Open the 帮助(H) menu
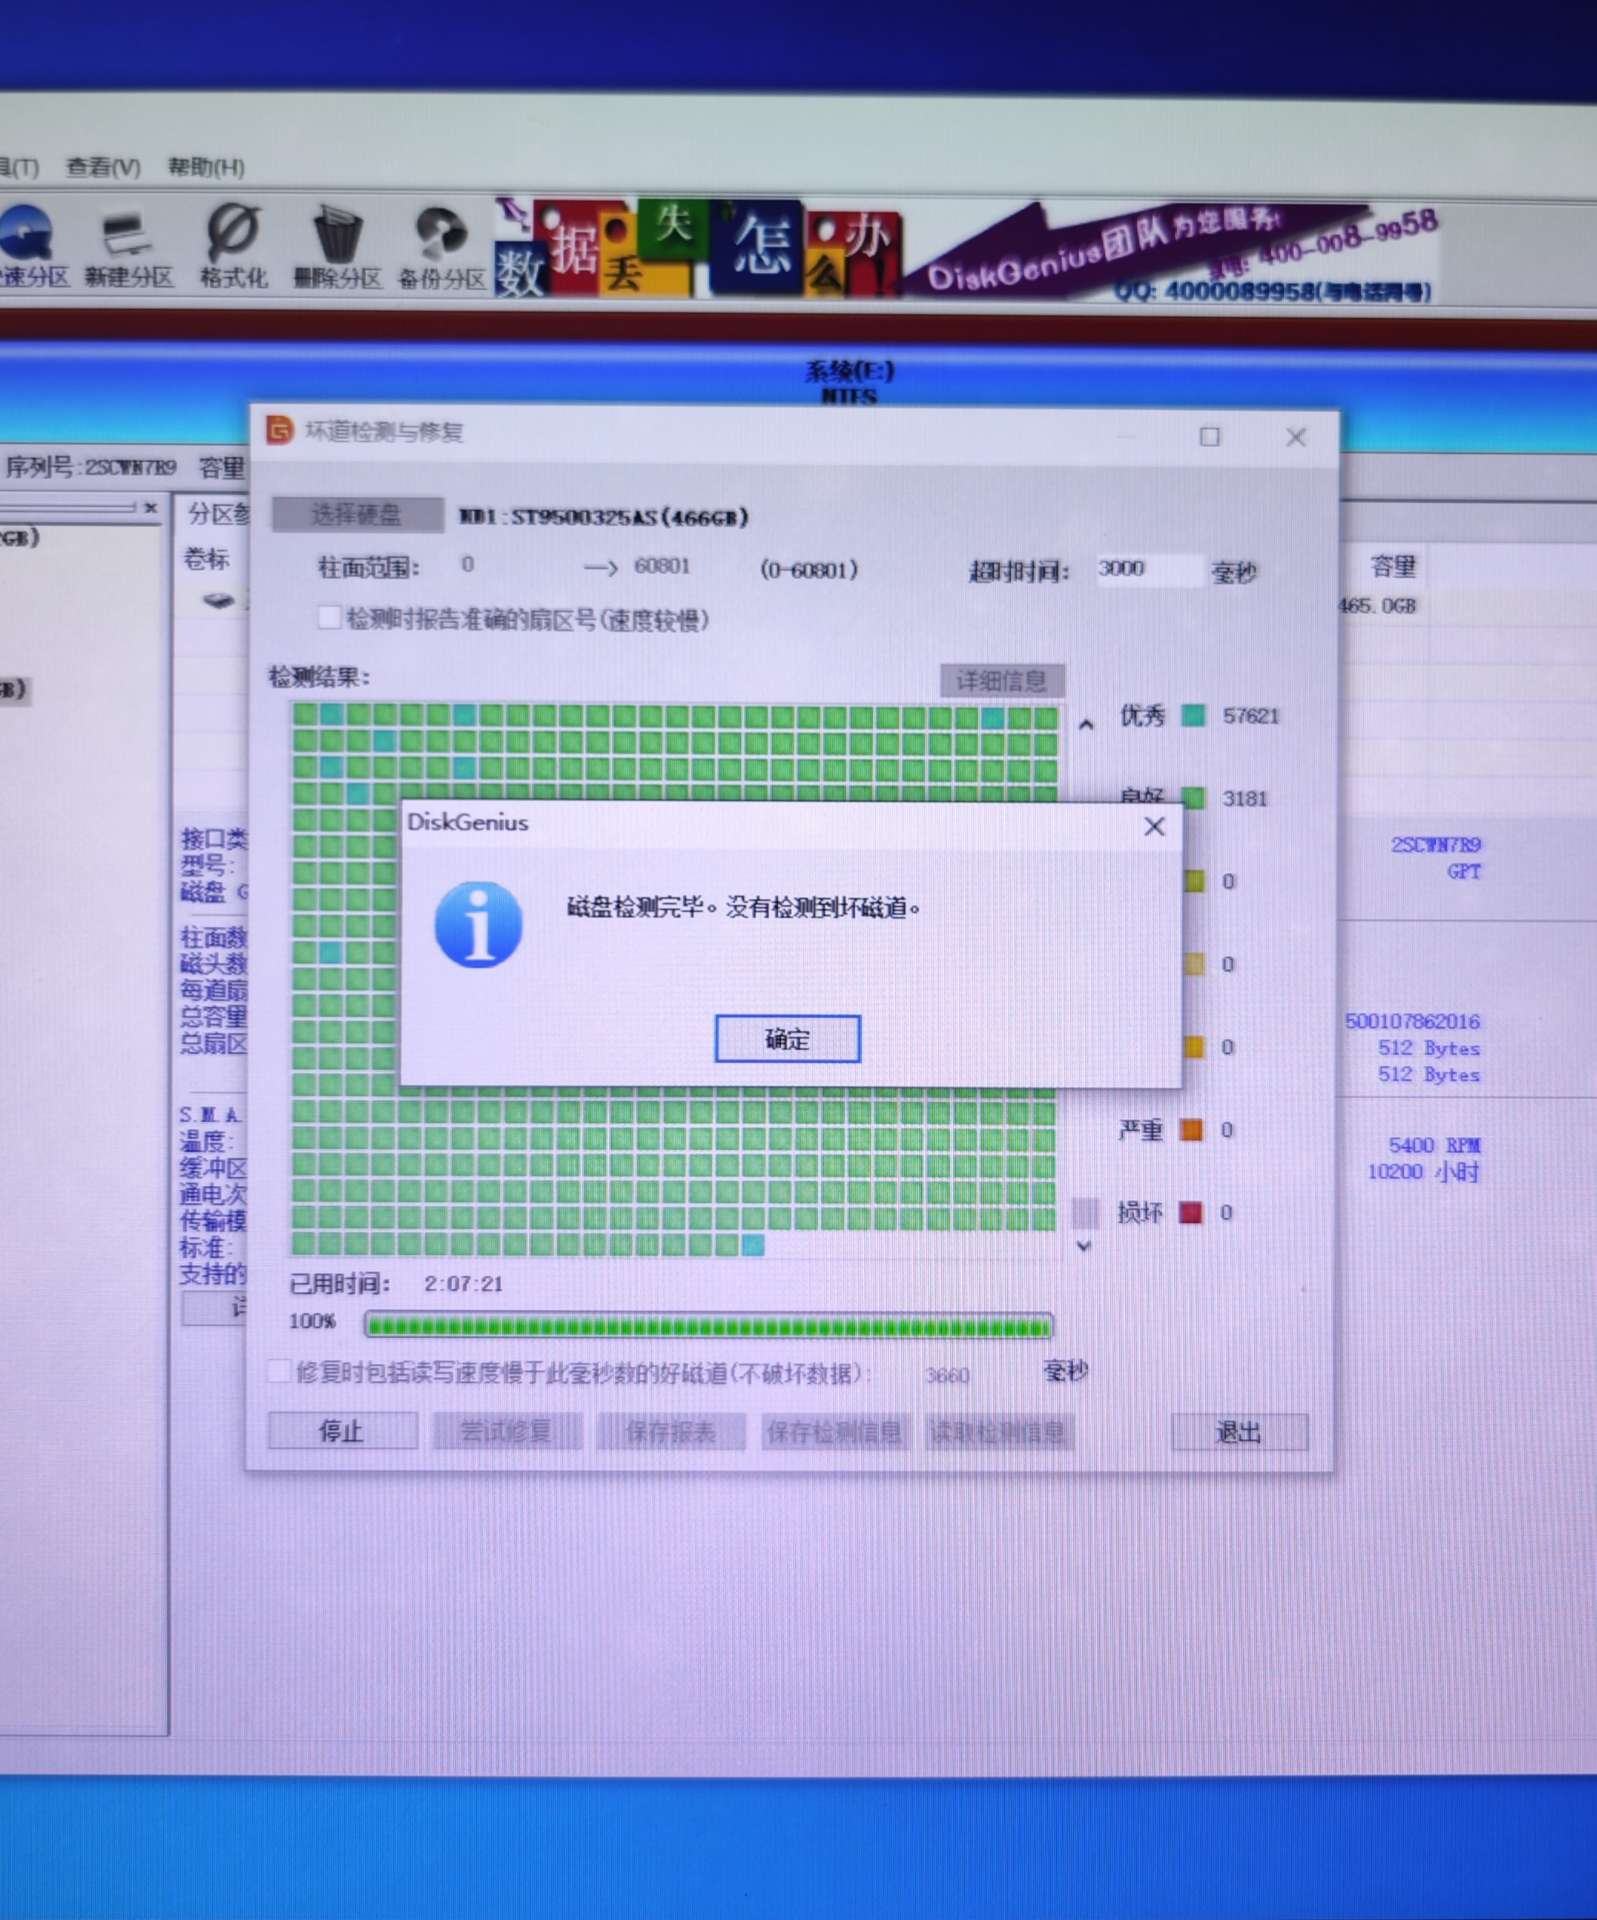The height and width of the screenshot is (1920, 1597). [x=206, y=167]
